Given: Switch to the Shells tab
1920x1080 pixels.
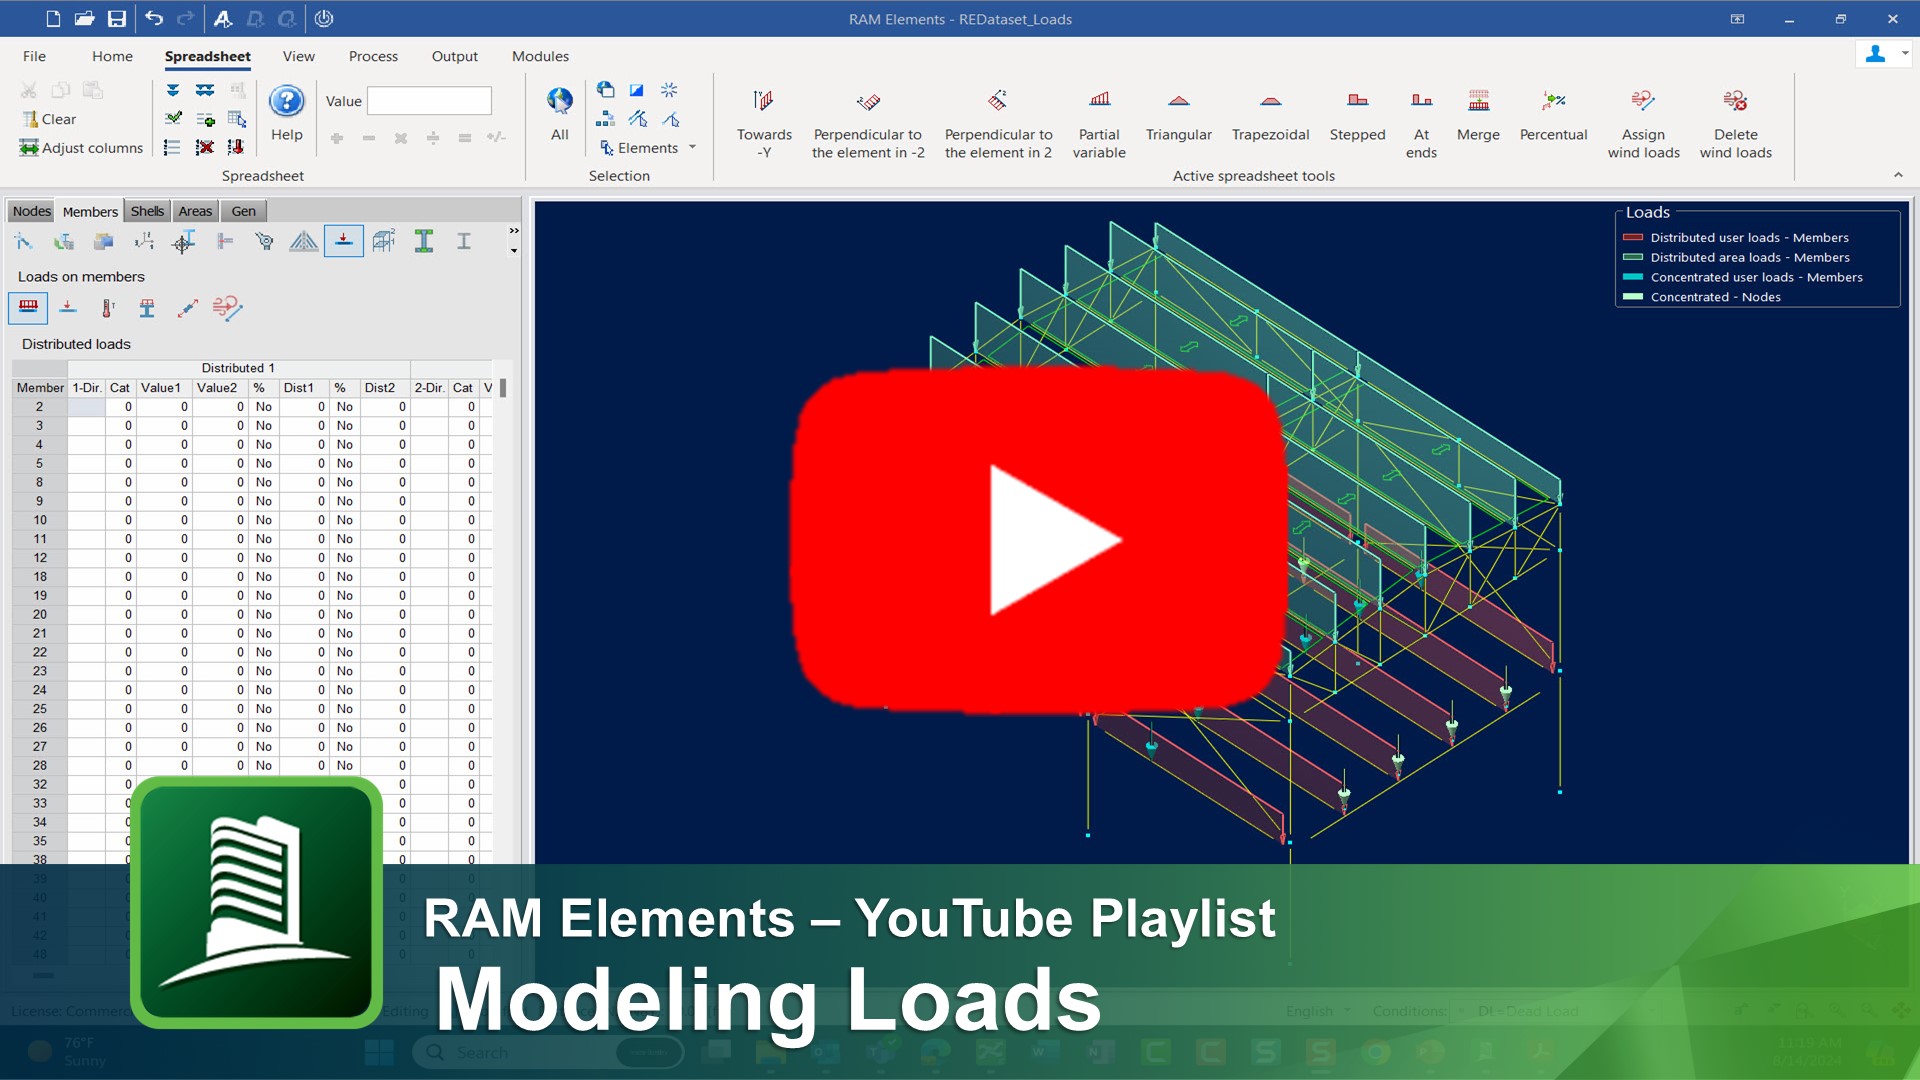Looking at the screenshot, I should pos(147,211).
